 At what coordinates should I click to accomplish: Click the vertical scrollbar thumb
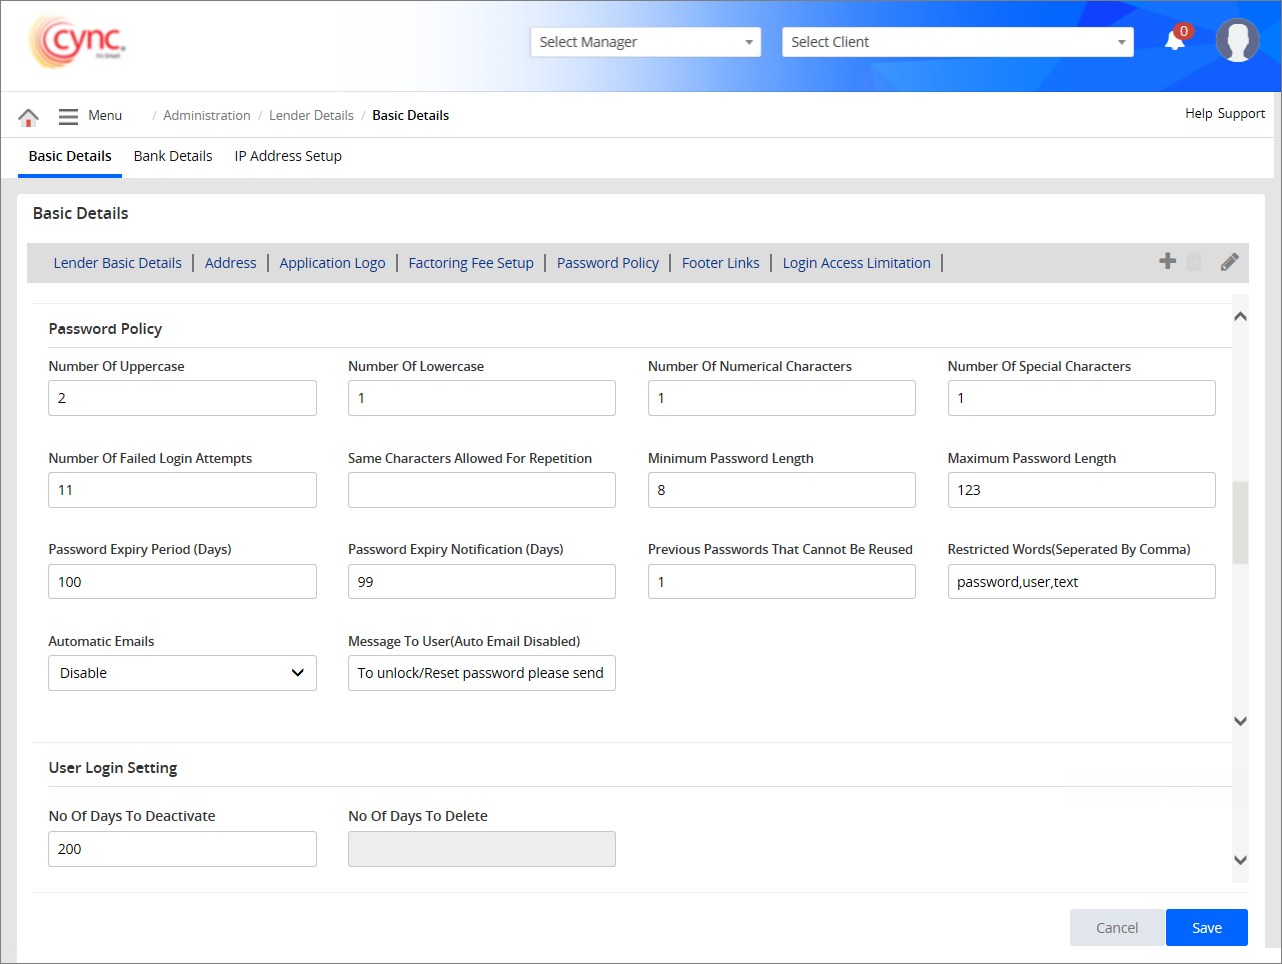click(1240, 523)
